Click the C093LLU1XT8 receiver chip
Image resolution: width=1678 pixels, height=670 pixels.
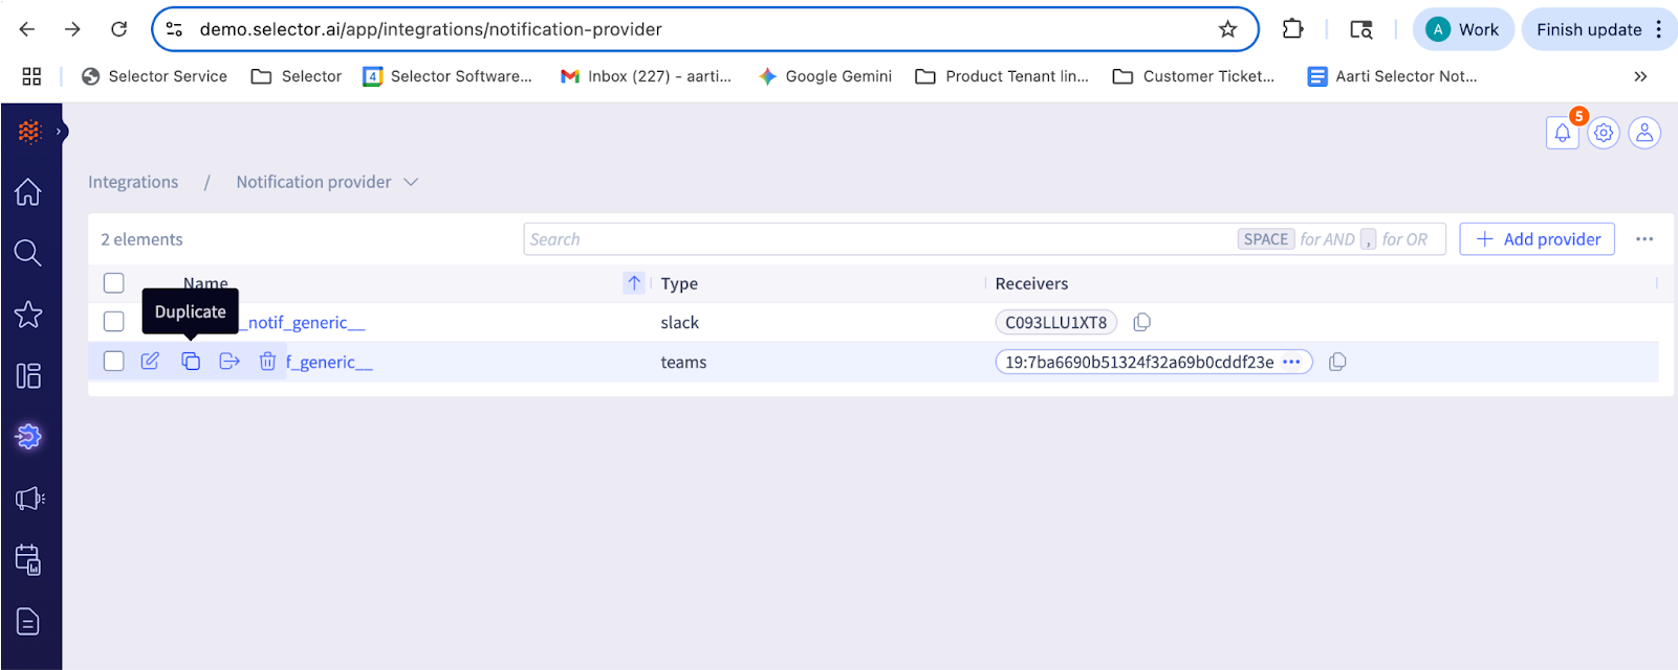point(1056,322)
